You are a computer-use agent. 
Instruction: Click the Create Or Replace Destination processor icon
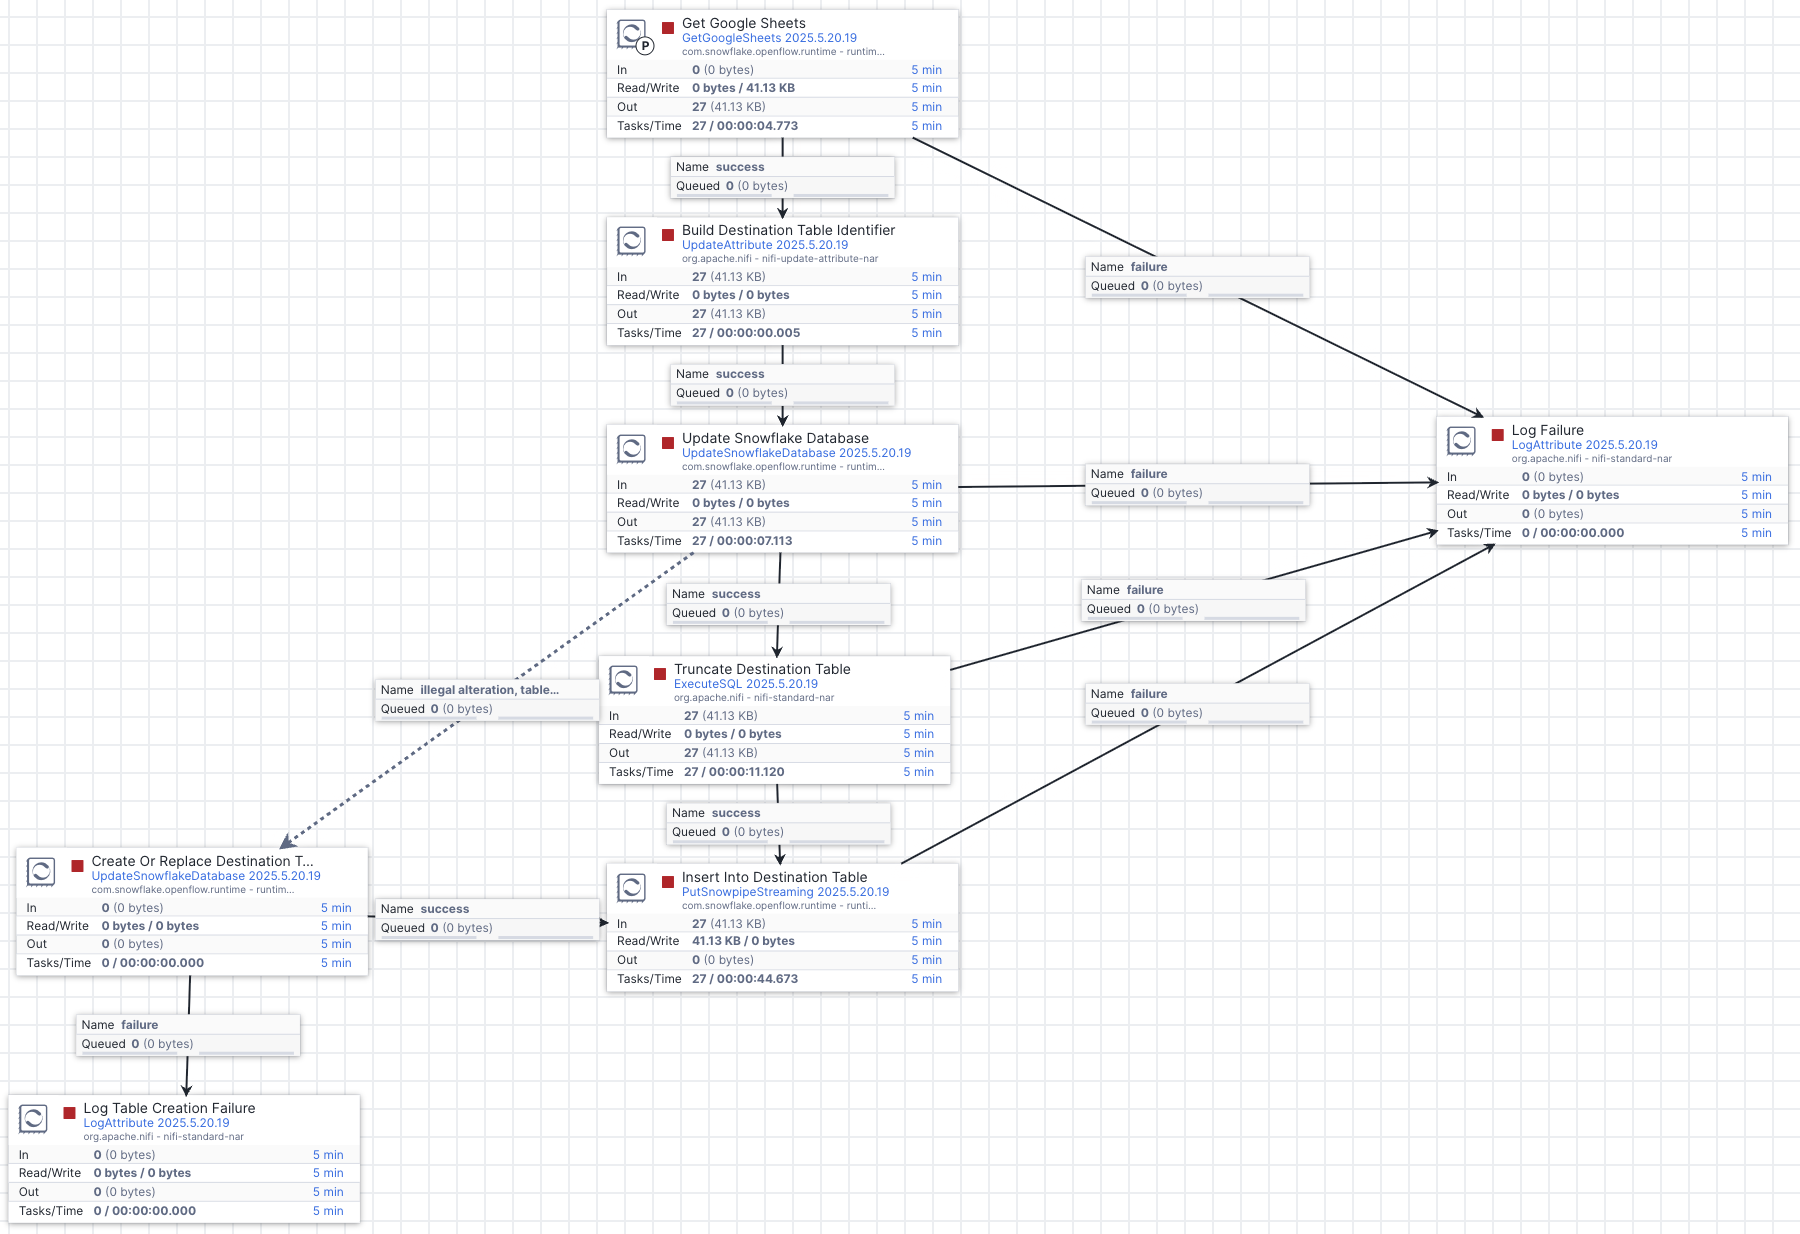(x=40, y=871)
